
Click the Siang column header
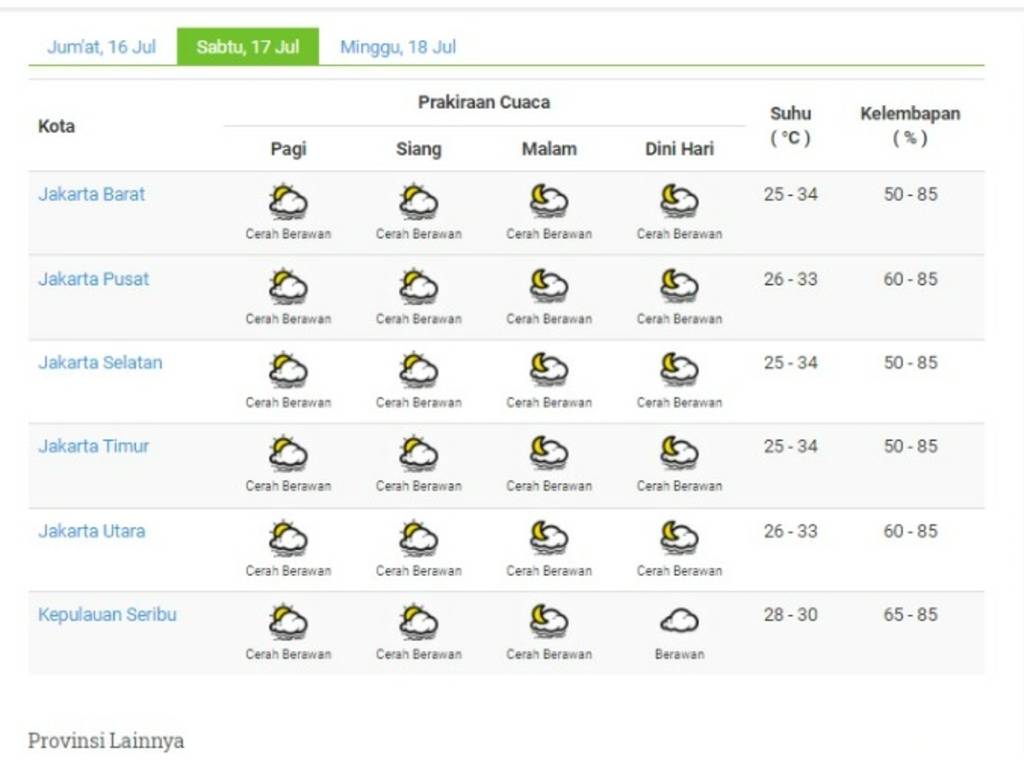419,149
